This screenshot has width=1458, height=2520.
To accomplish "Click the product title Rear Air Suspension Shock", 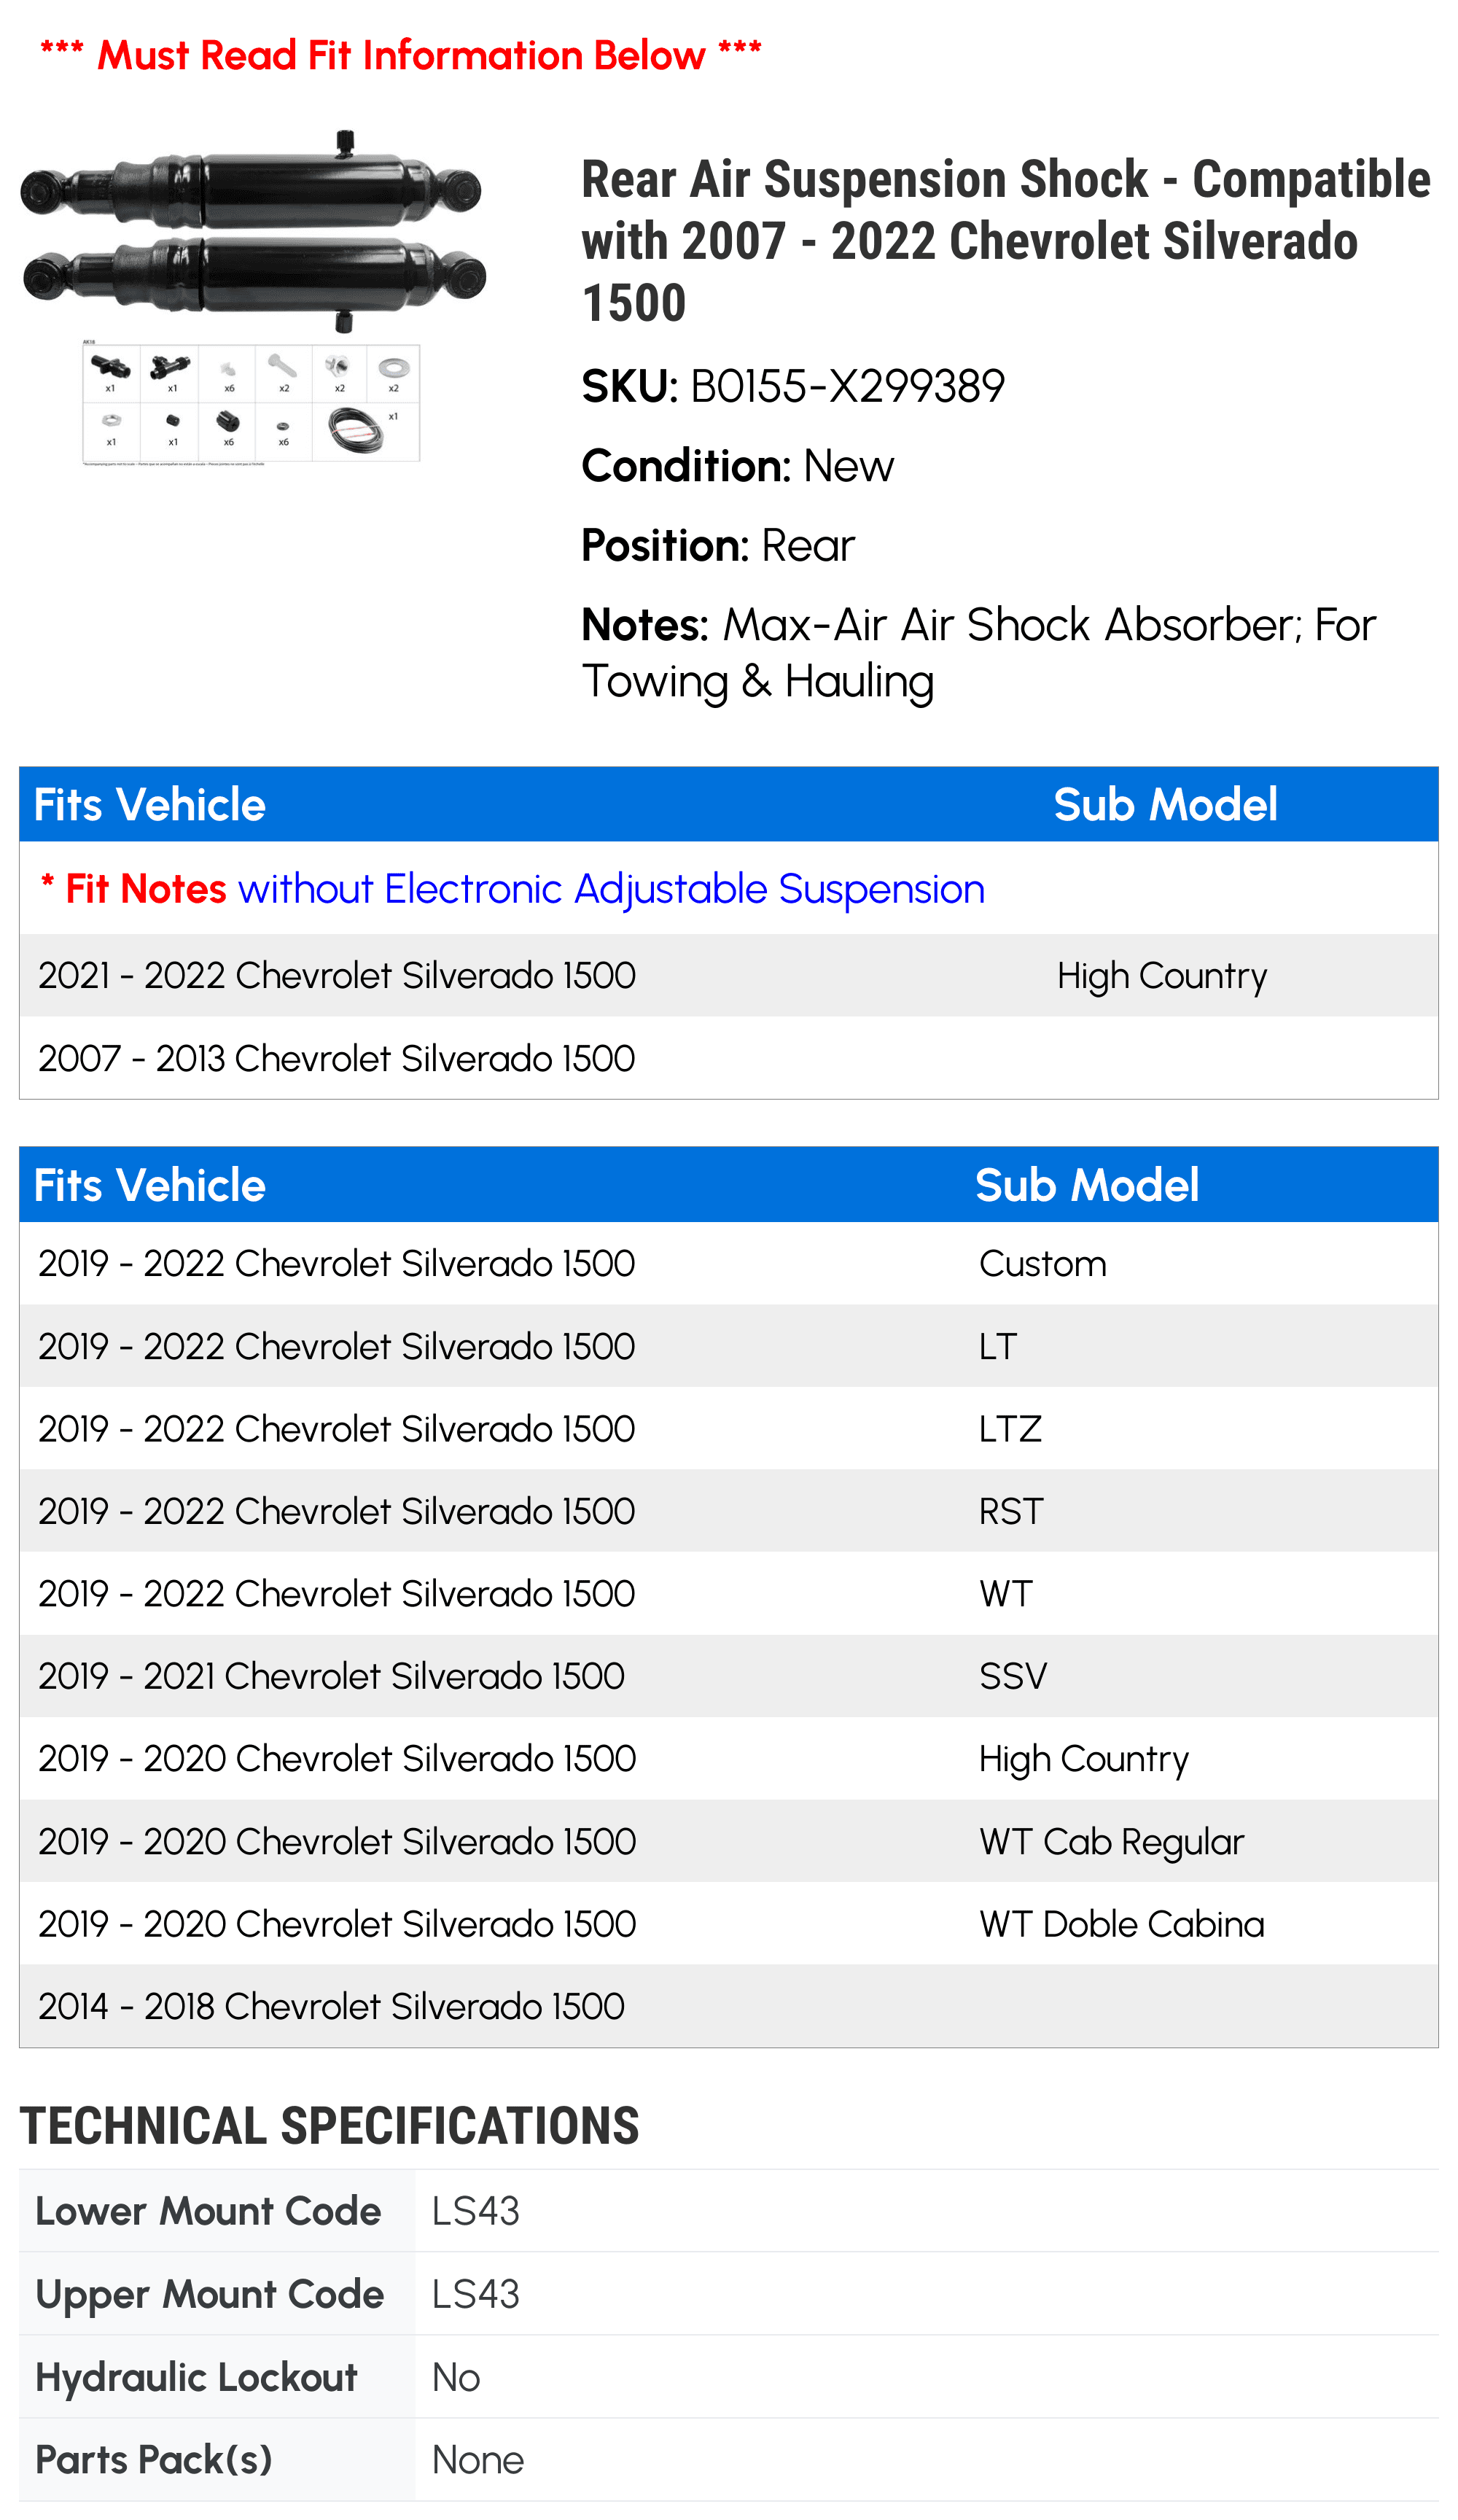I will [1006, 241].
